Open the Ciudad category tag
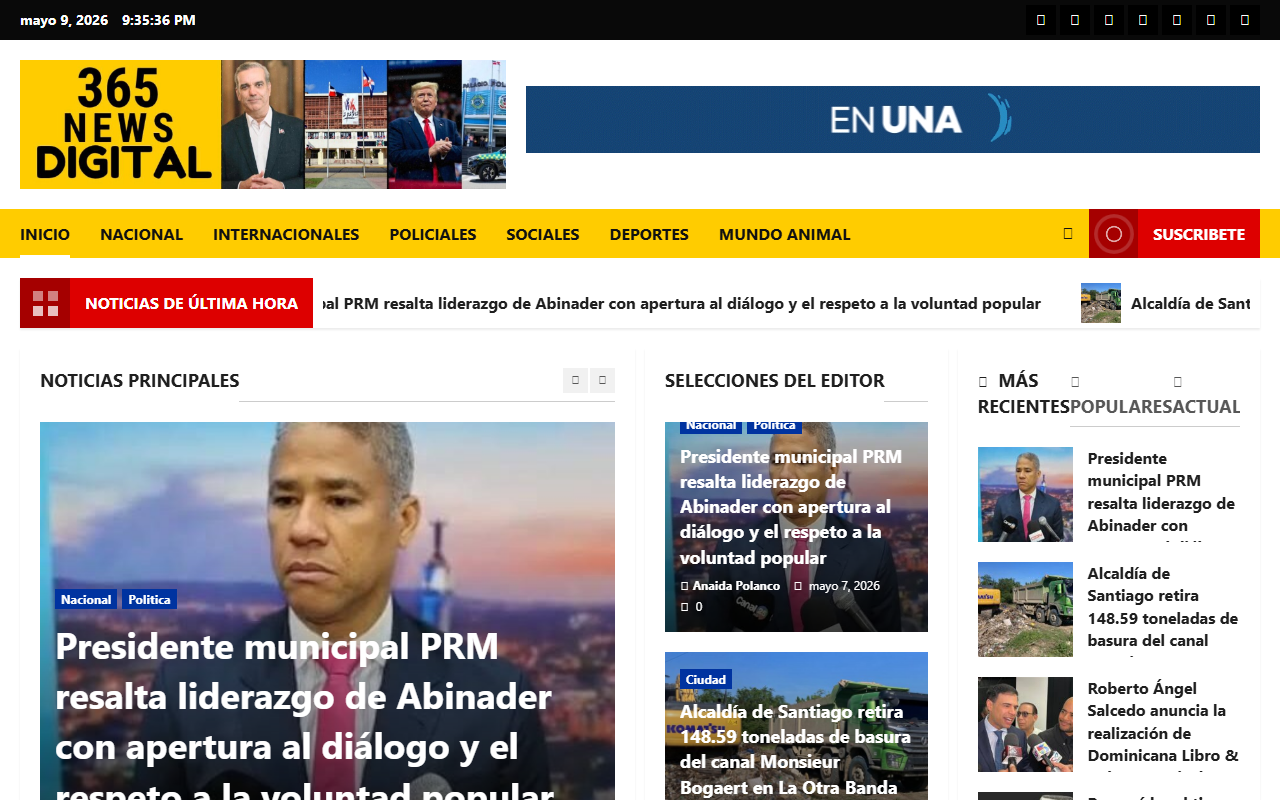The height and width of the screenshot is (800, 1280). [x=706, y=679]
